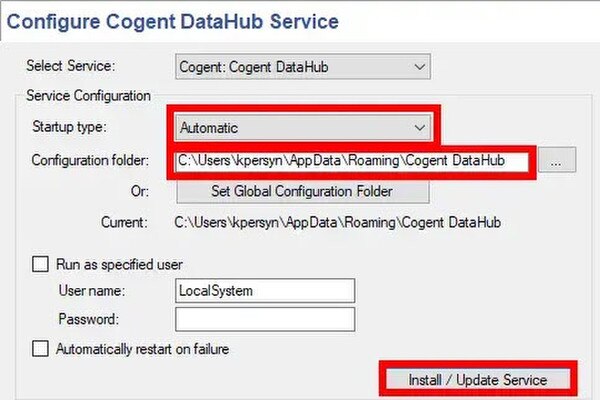
Task: Click the Configure Cogent DataHub Service heading
Action: tap(173, 21)
